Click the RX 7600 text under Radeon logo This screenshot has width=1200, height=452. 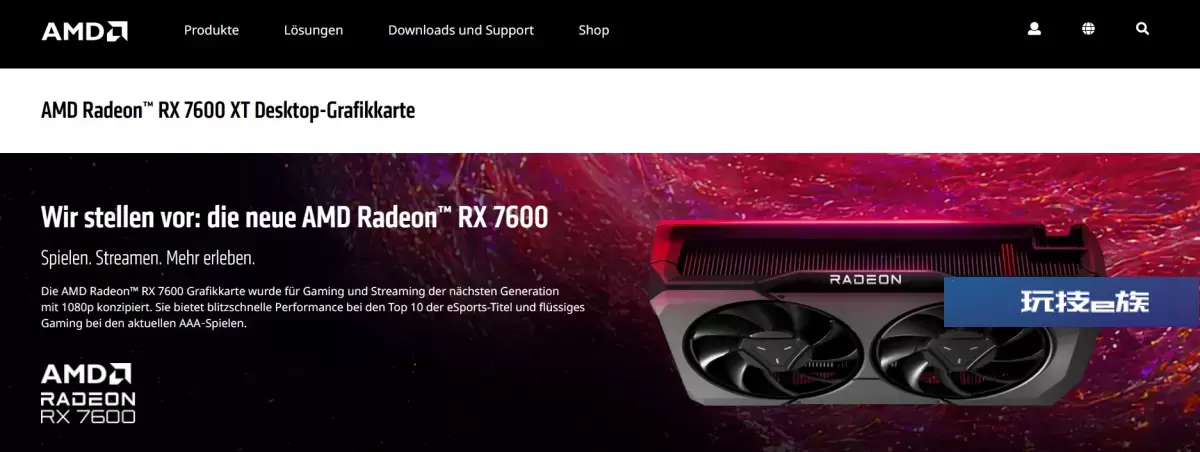tap(88, 415)
